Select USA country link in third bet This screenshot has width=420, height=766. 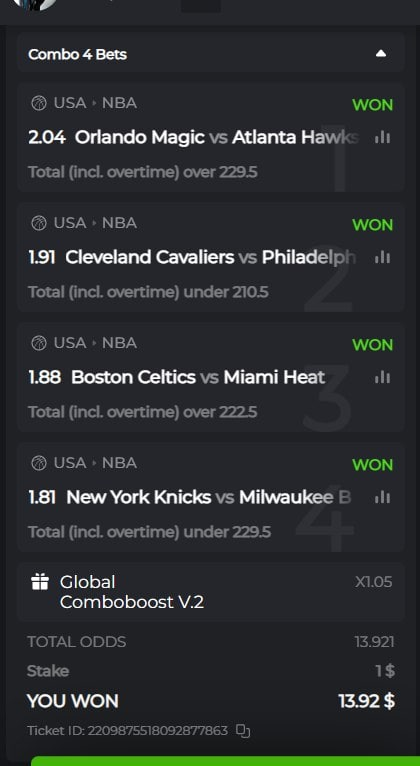point(70,343)
